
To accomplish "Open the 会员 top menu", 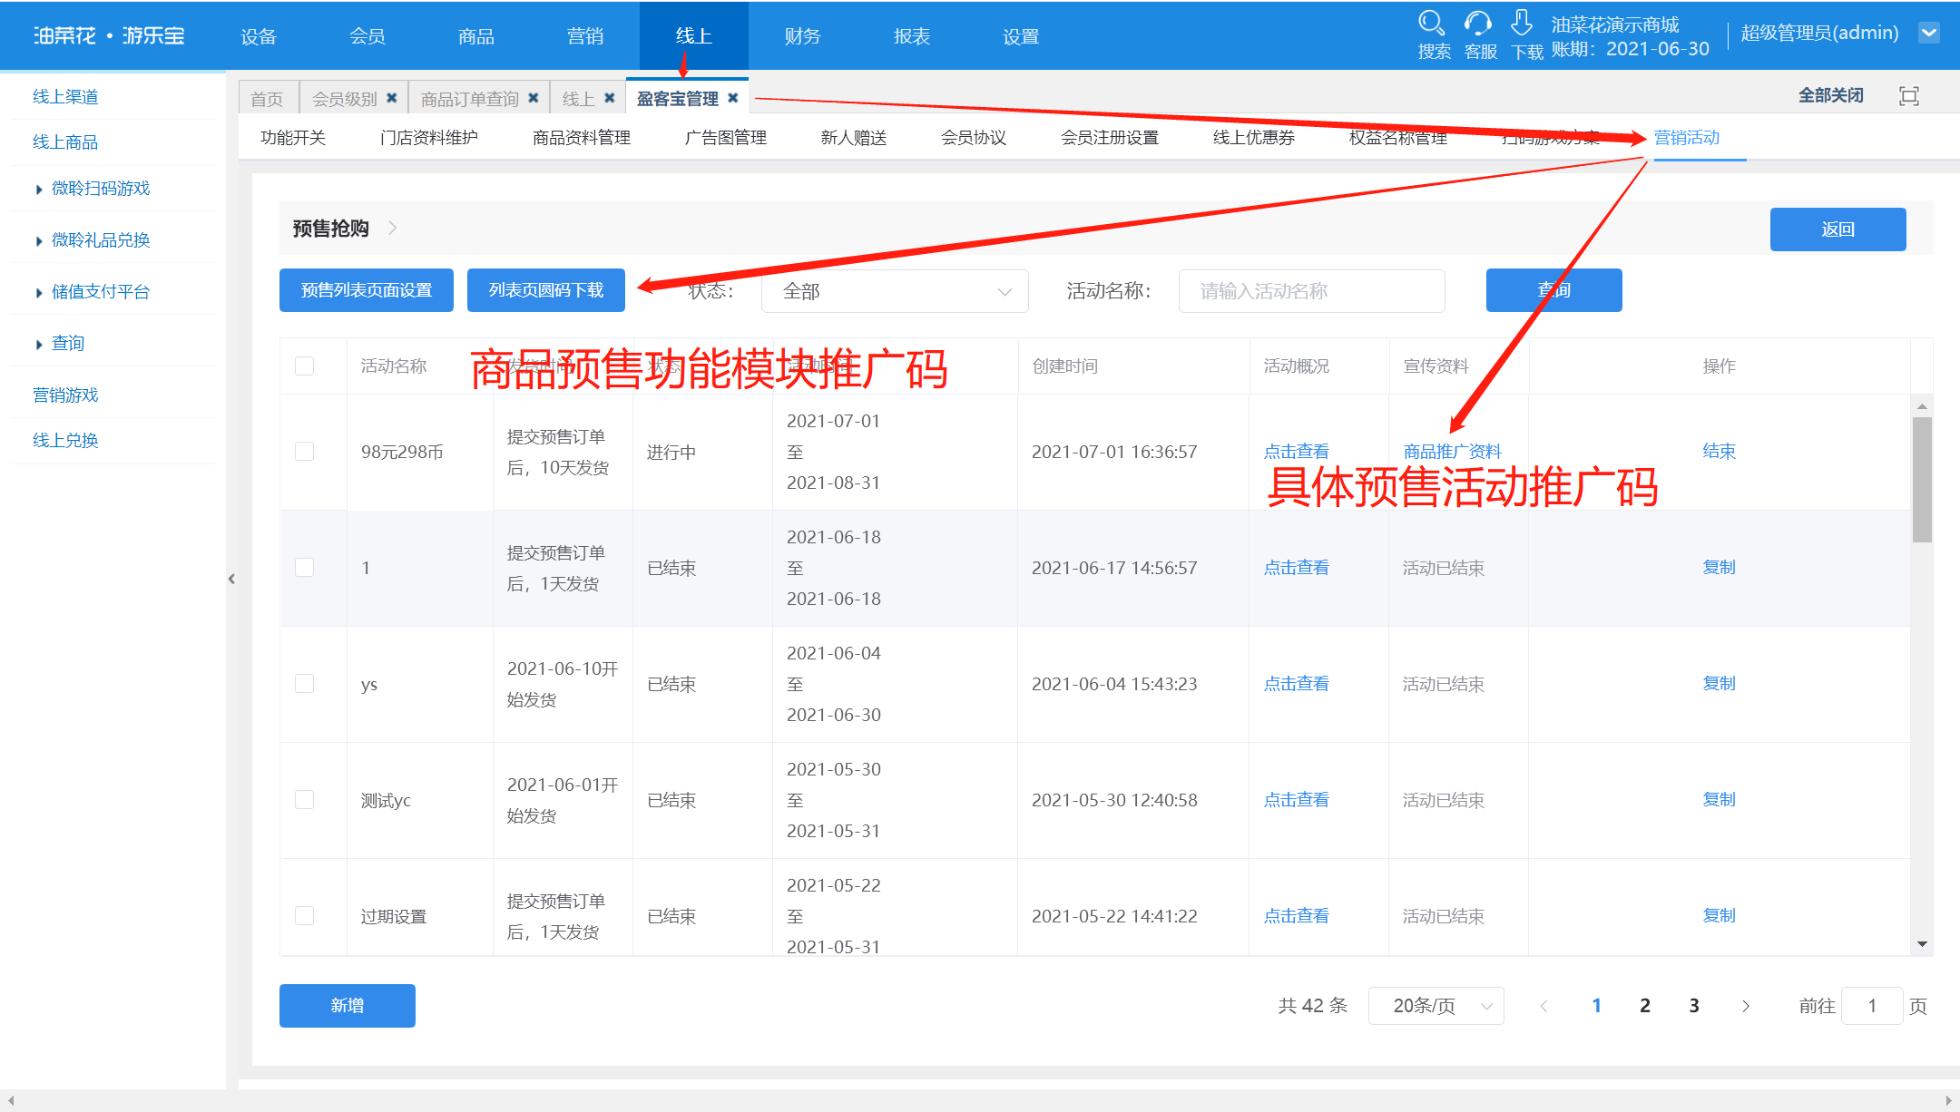I will [367, 36].
